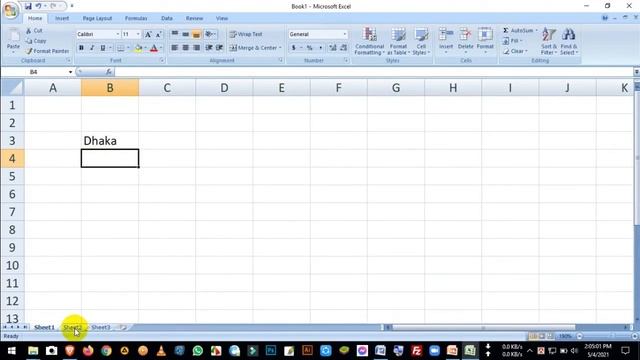
Task: Toggle Align Text Right
Action: pyautogui.click(x=196, y=48)
